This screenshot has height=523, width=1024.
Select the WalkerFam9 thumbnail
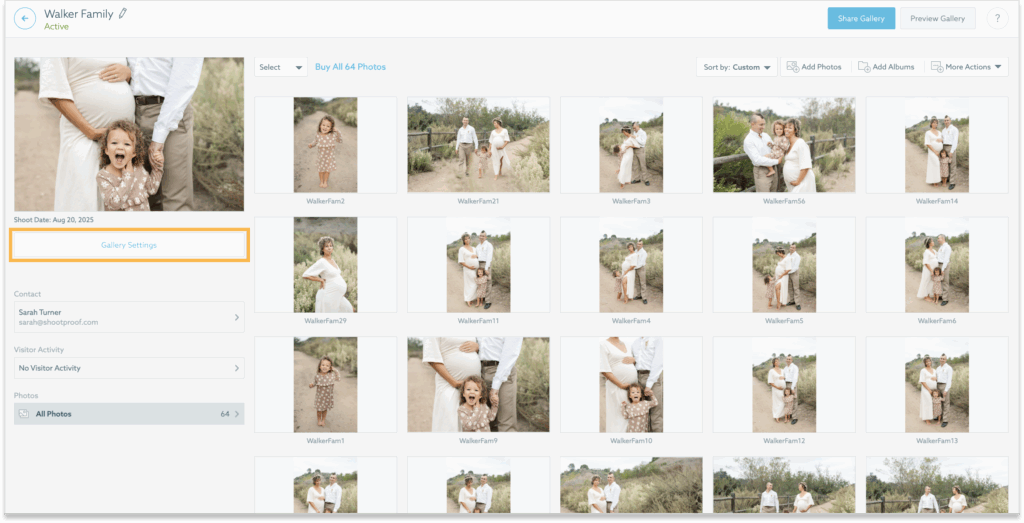478,385
